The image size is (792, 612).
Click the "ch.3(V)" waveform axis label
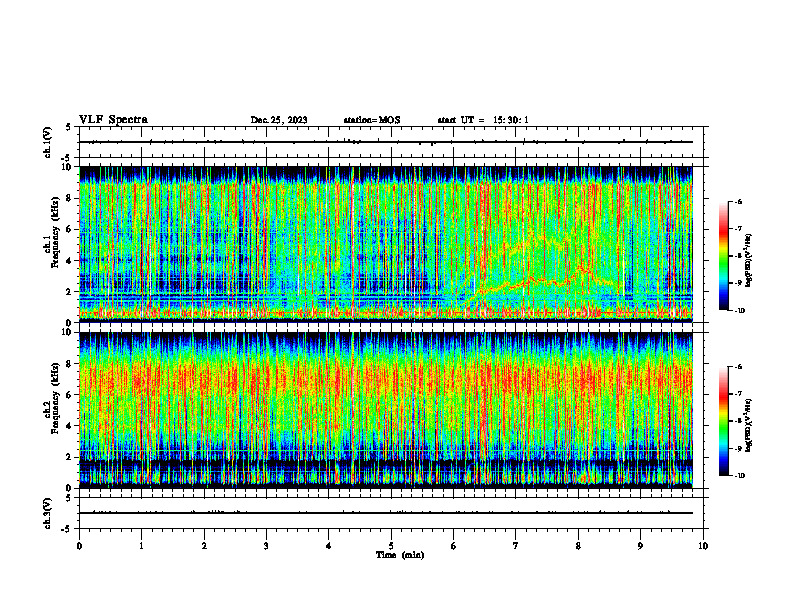48,514
